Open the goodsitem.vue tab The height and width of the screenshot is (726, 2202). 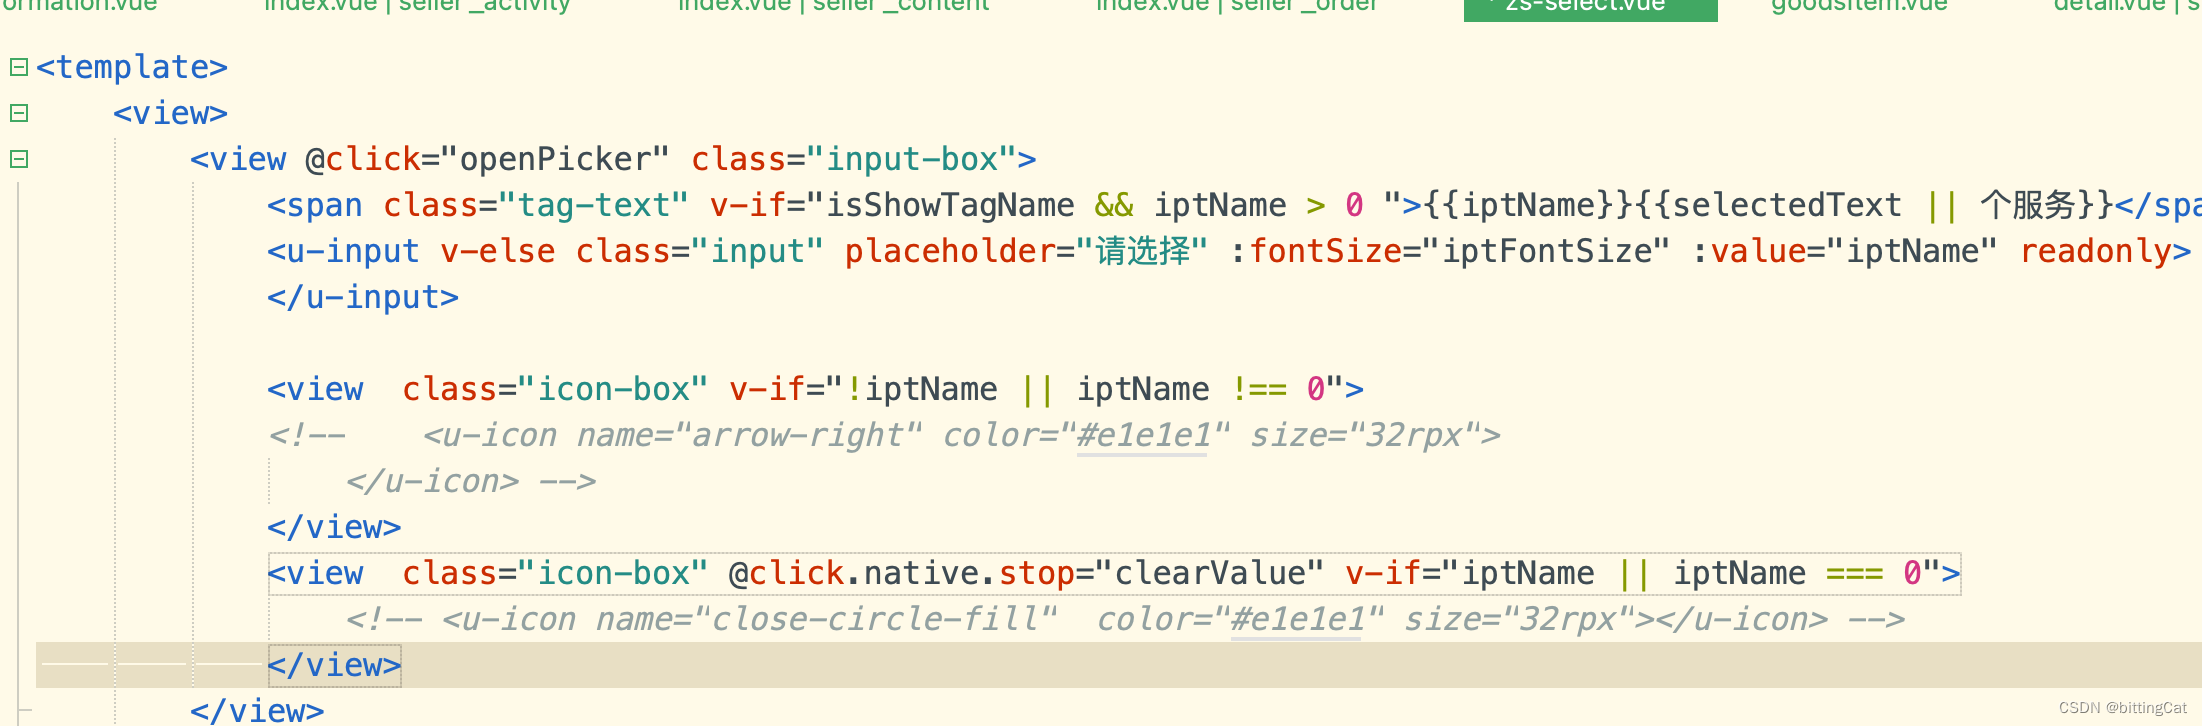click(1859, 6)
